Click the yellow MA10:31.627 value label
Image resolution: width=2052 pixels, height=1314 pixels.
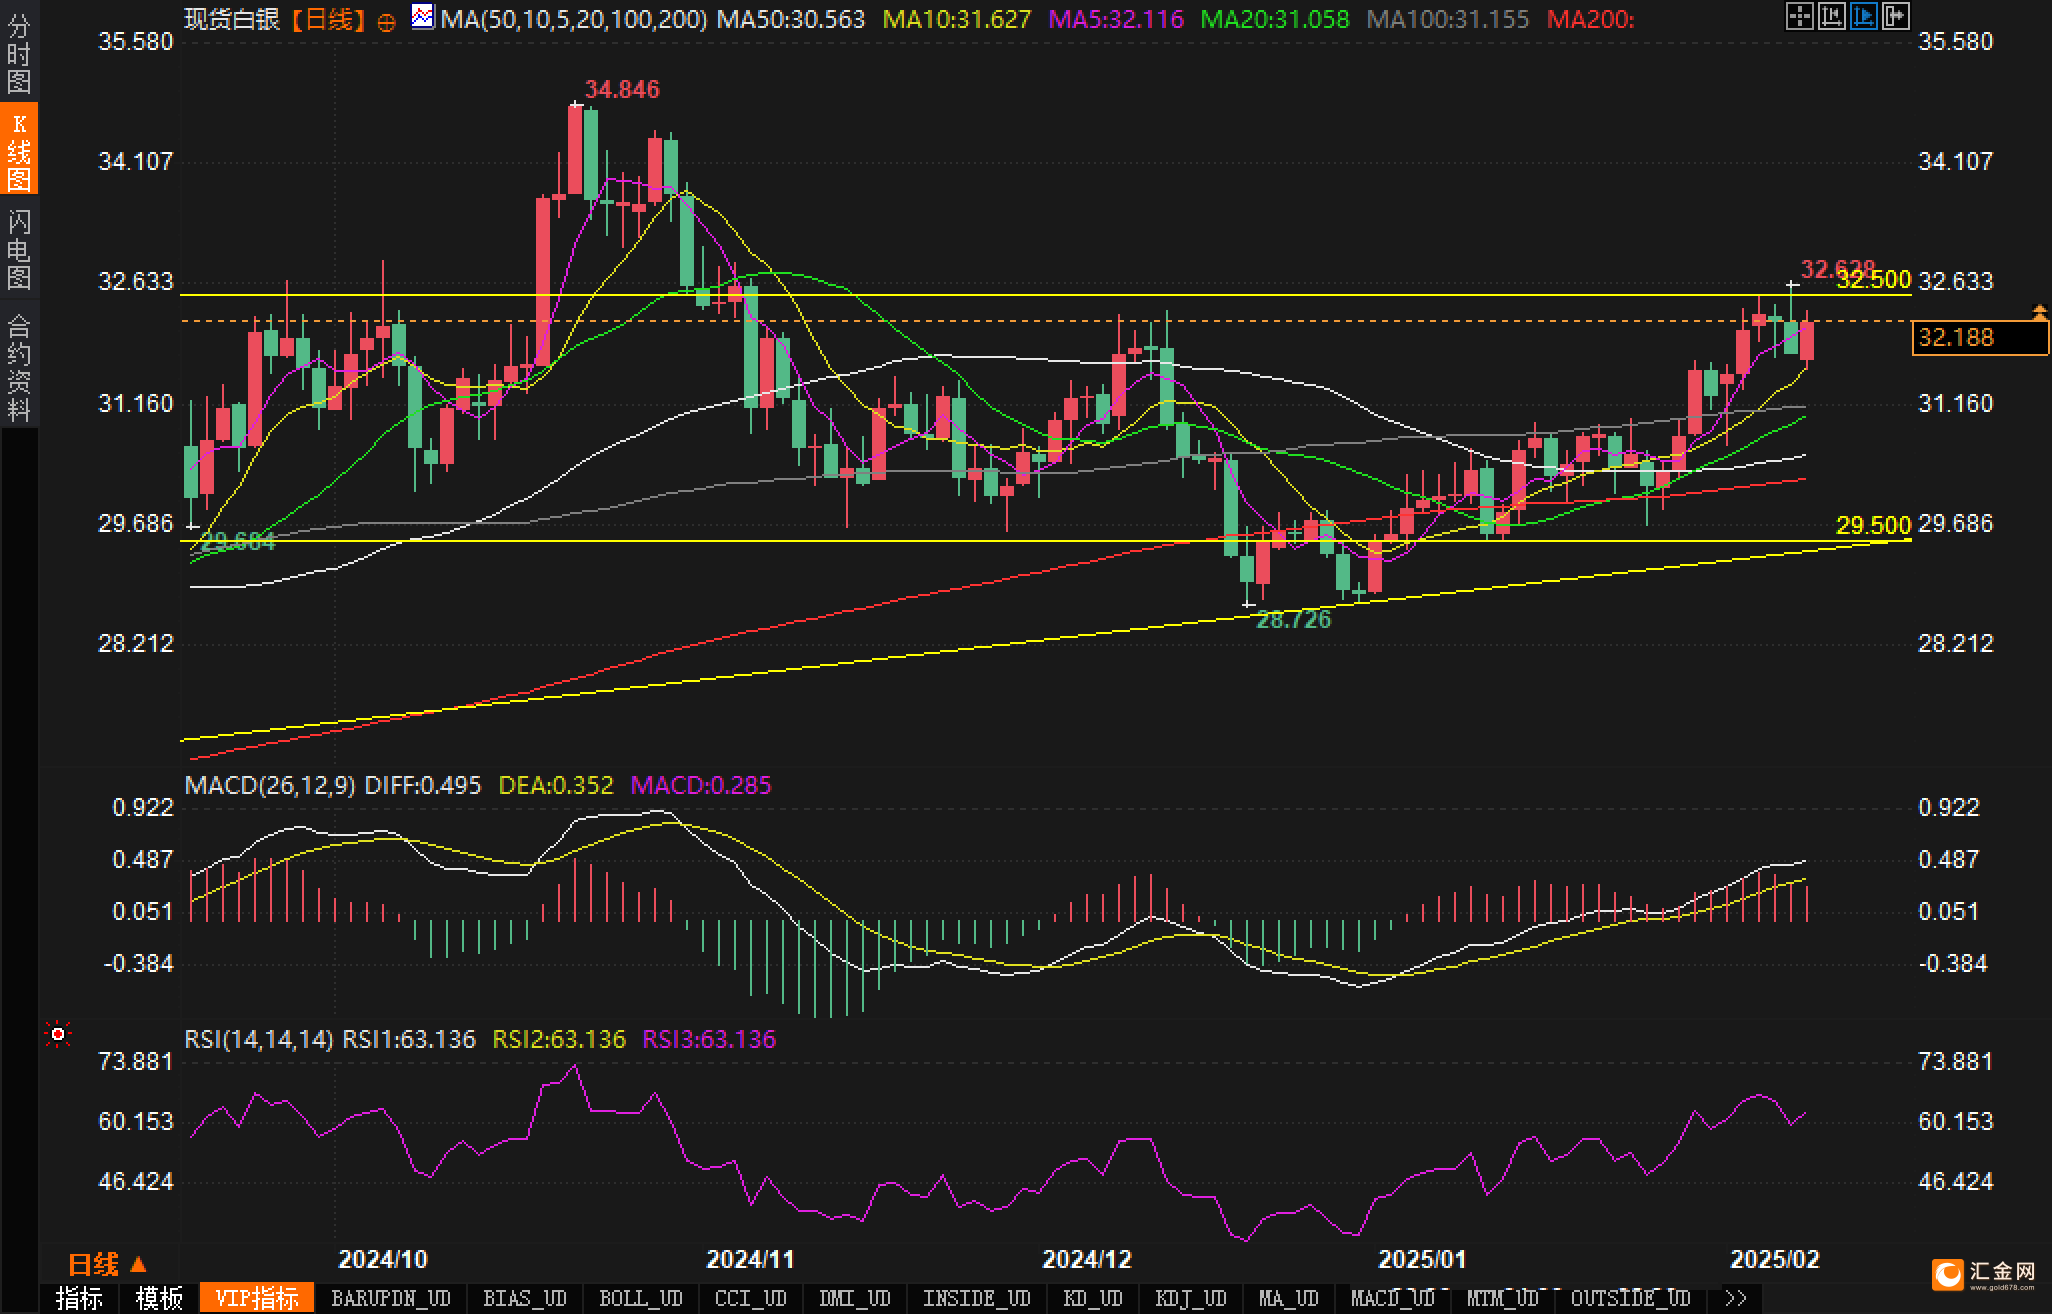pos(957,19)
